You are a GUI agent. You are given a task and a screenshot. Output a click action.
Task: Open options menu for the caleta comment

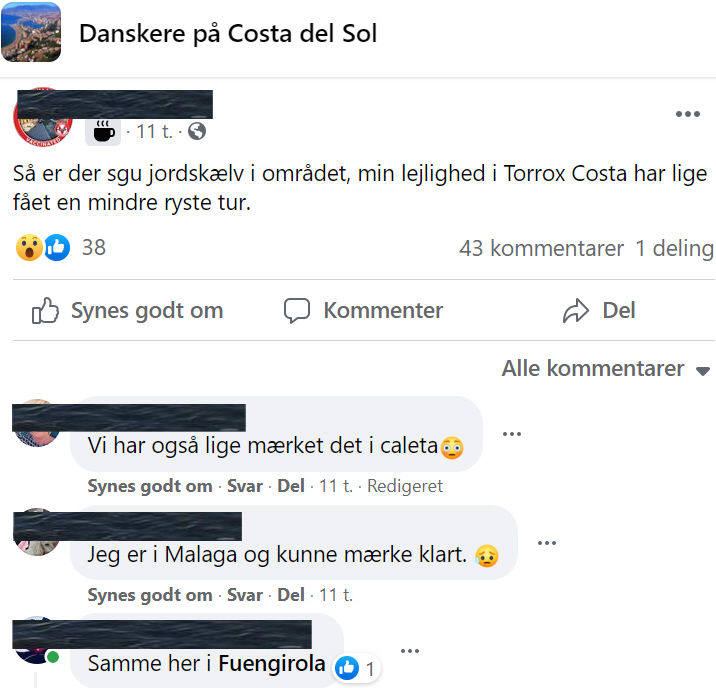512,434
